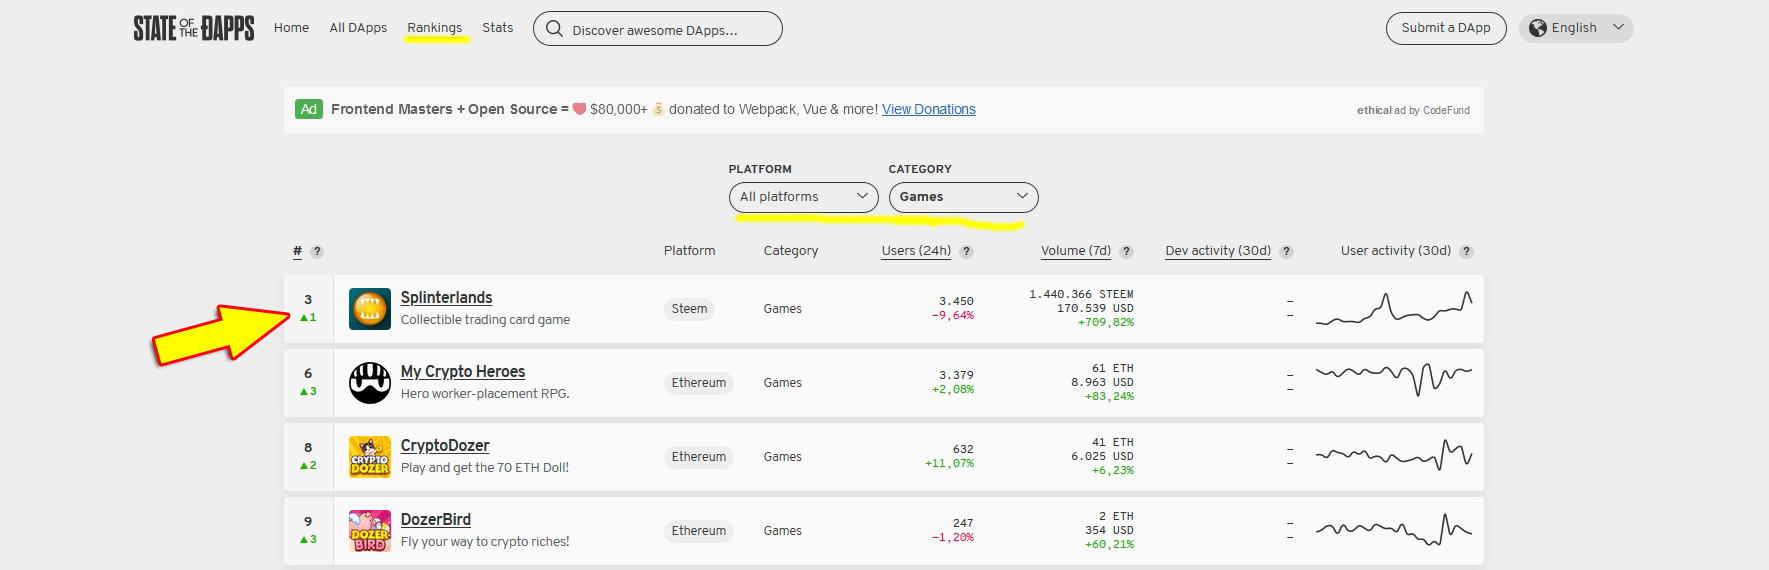The height and width of the screenshot is (570, 1769).
Task: Click help icon next to Volume (7d)
Action: tap(1126, 252)
